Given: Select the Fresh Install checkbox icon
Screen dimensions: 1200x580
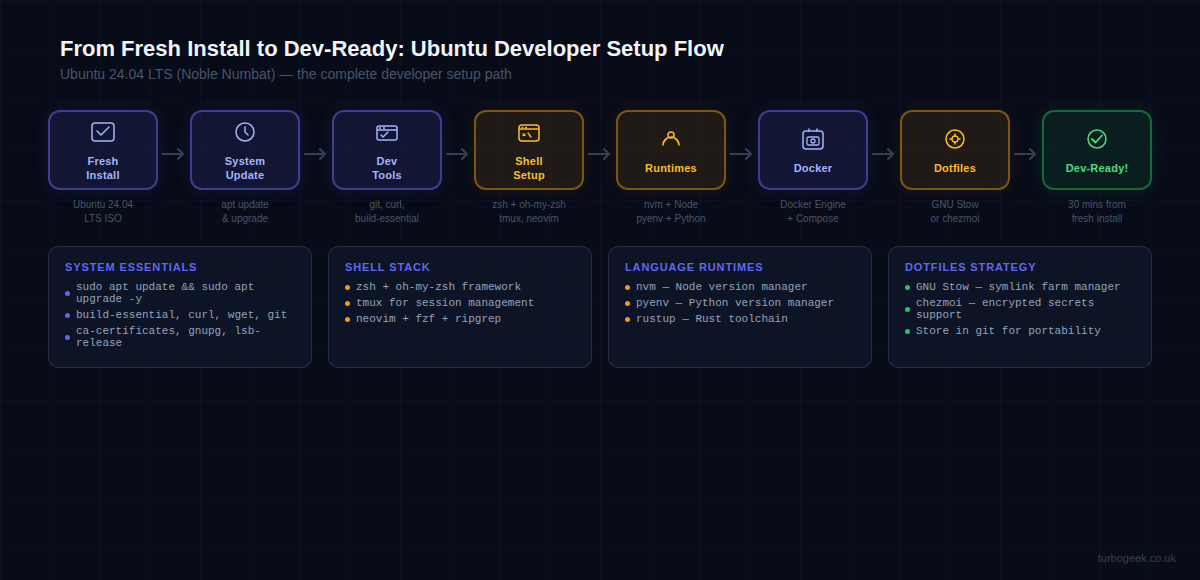Looking at the screenshot, I should coord(103,131).
